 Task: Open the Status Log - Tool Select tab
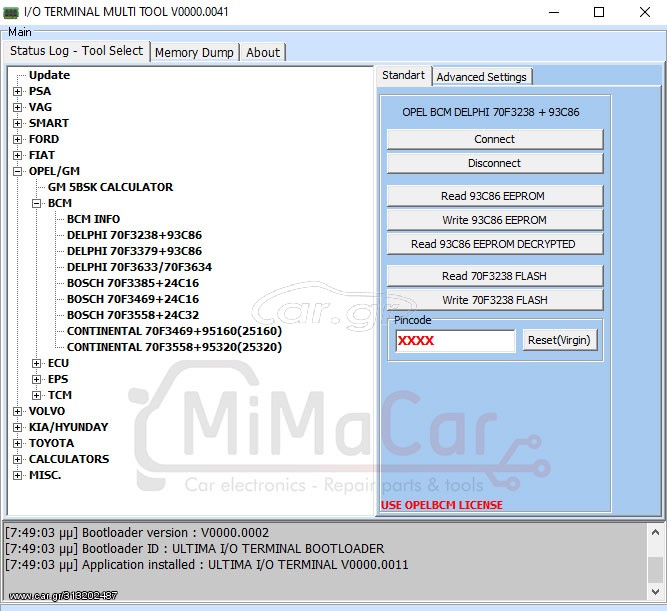(77, 51)
